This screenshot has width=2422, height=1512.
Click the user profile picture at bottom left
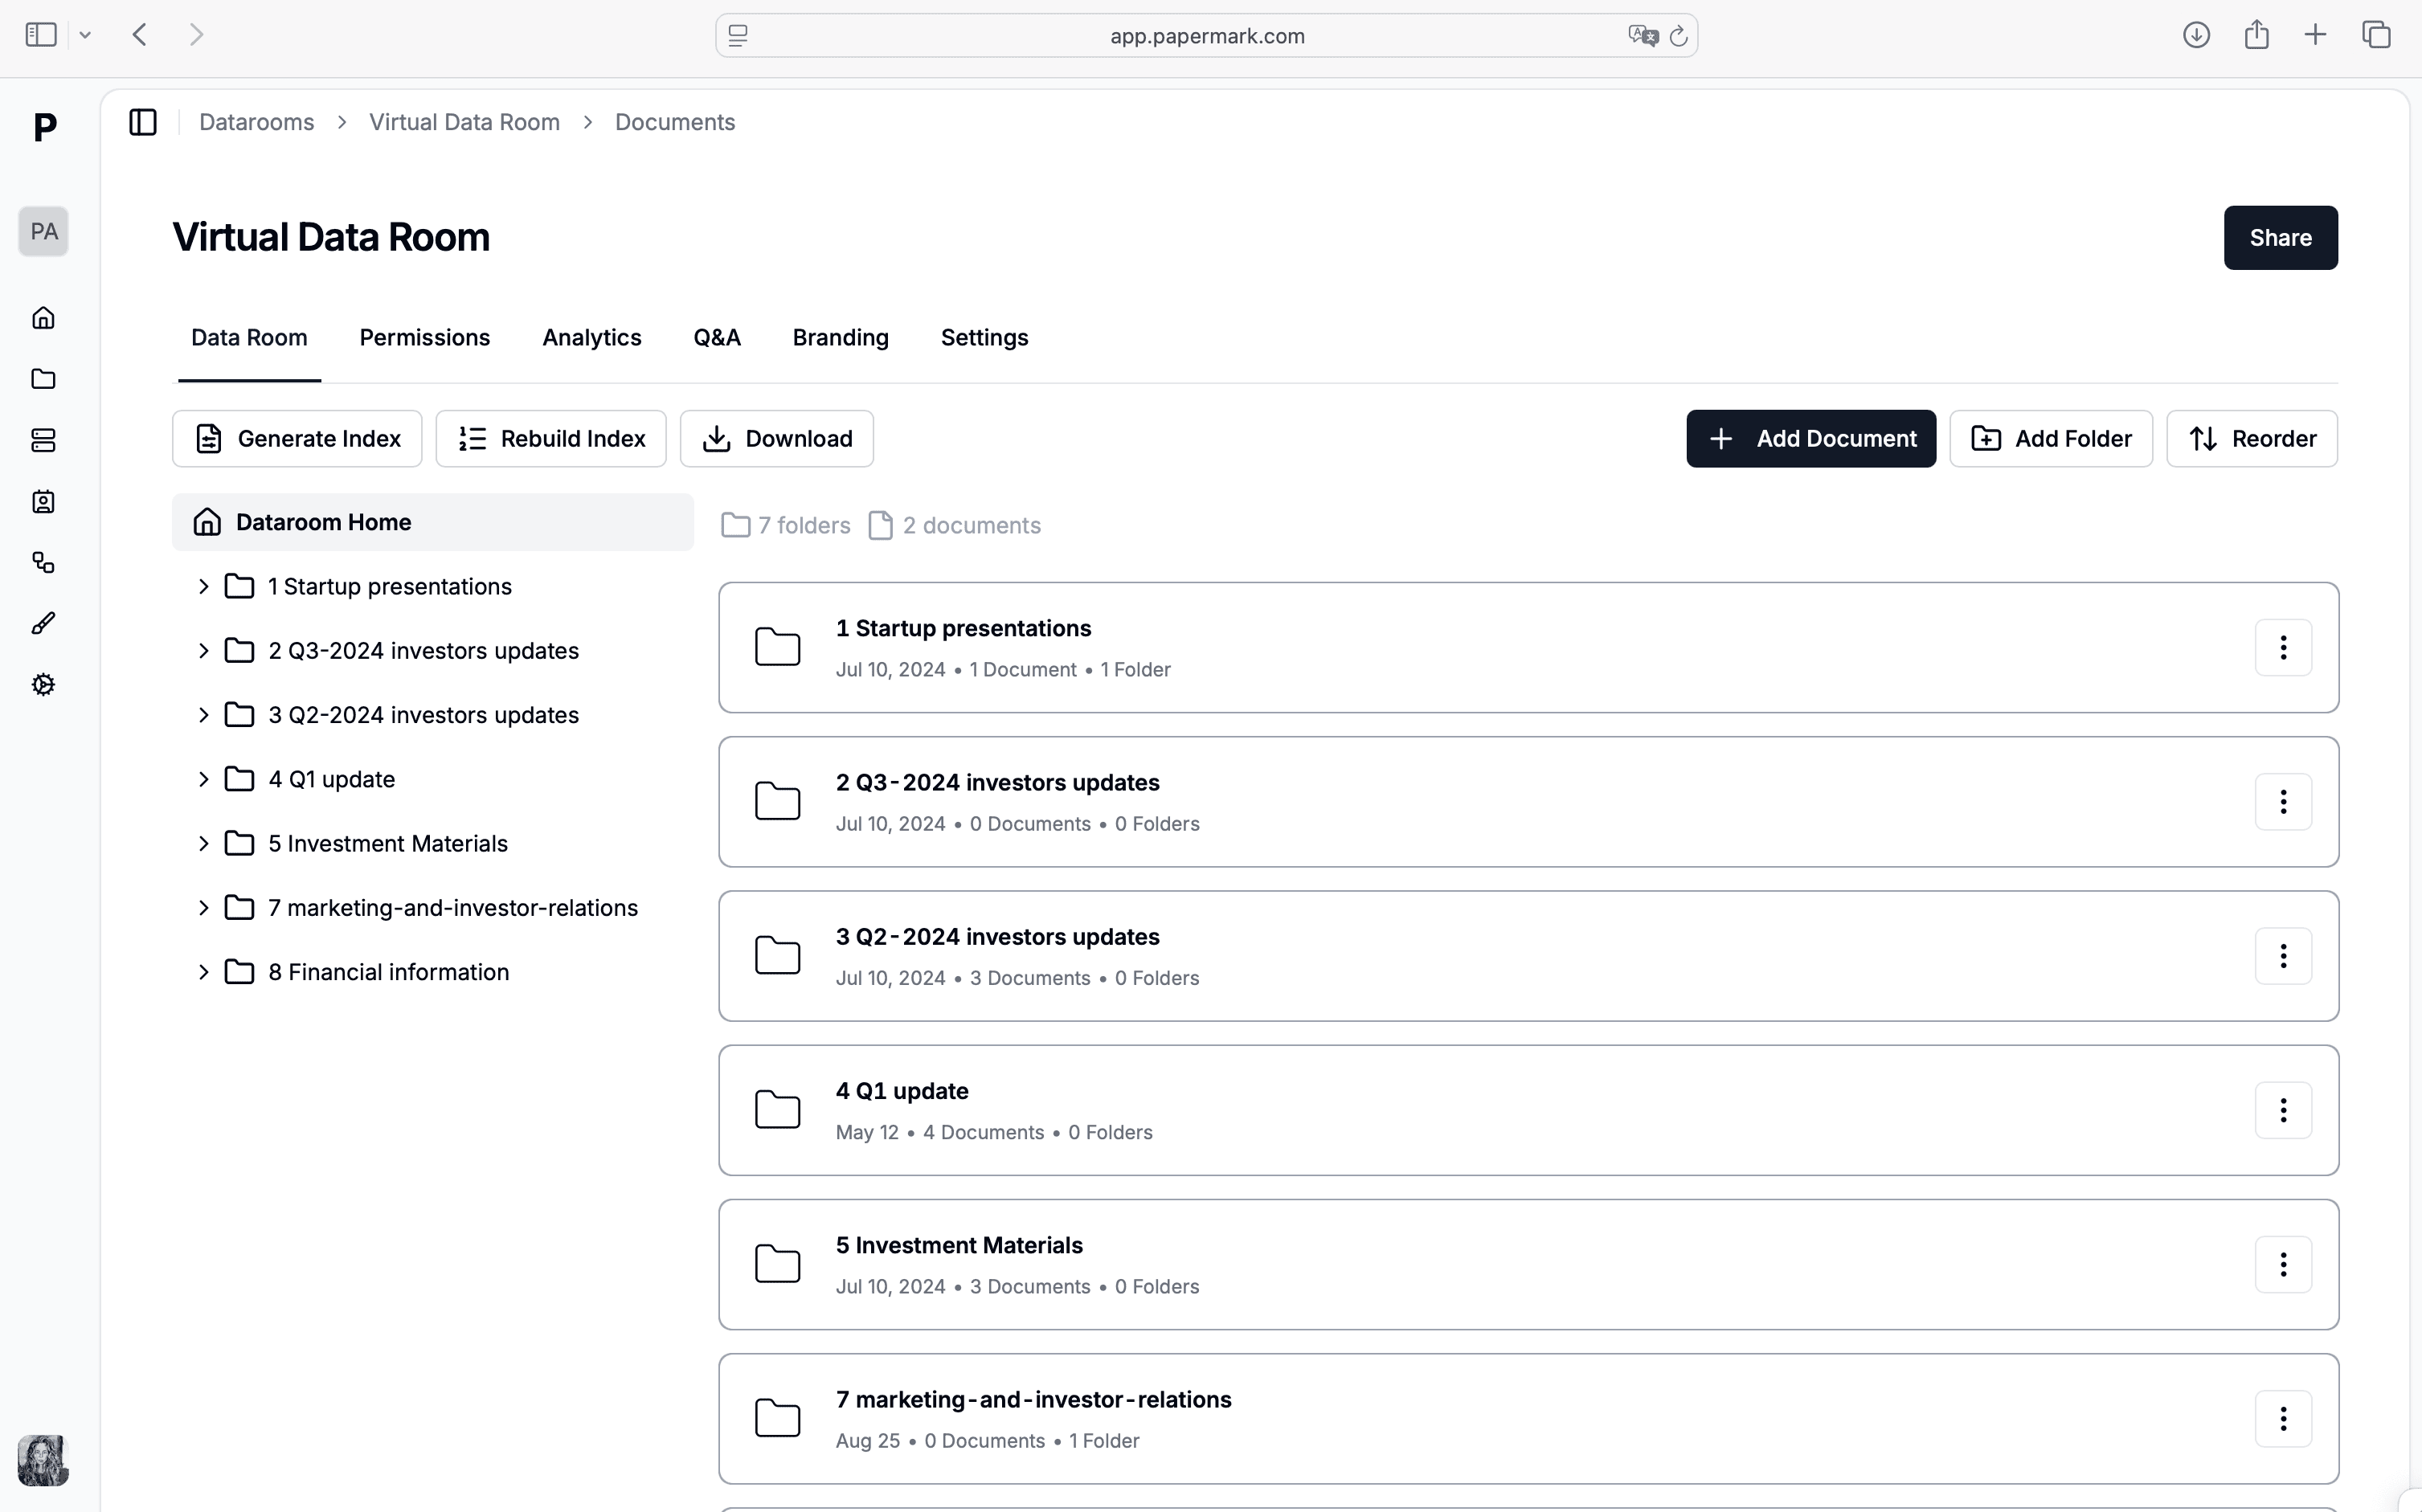(x=43, y=1460)
